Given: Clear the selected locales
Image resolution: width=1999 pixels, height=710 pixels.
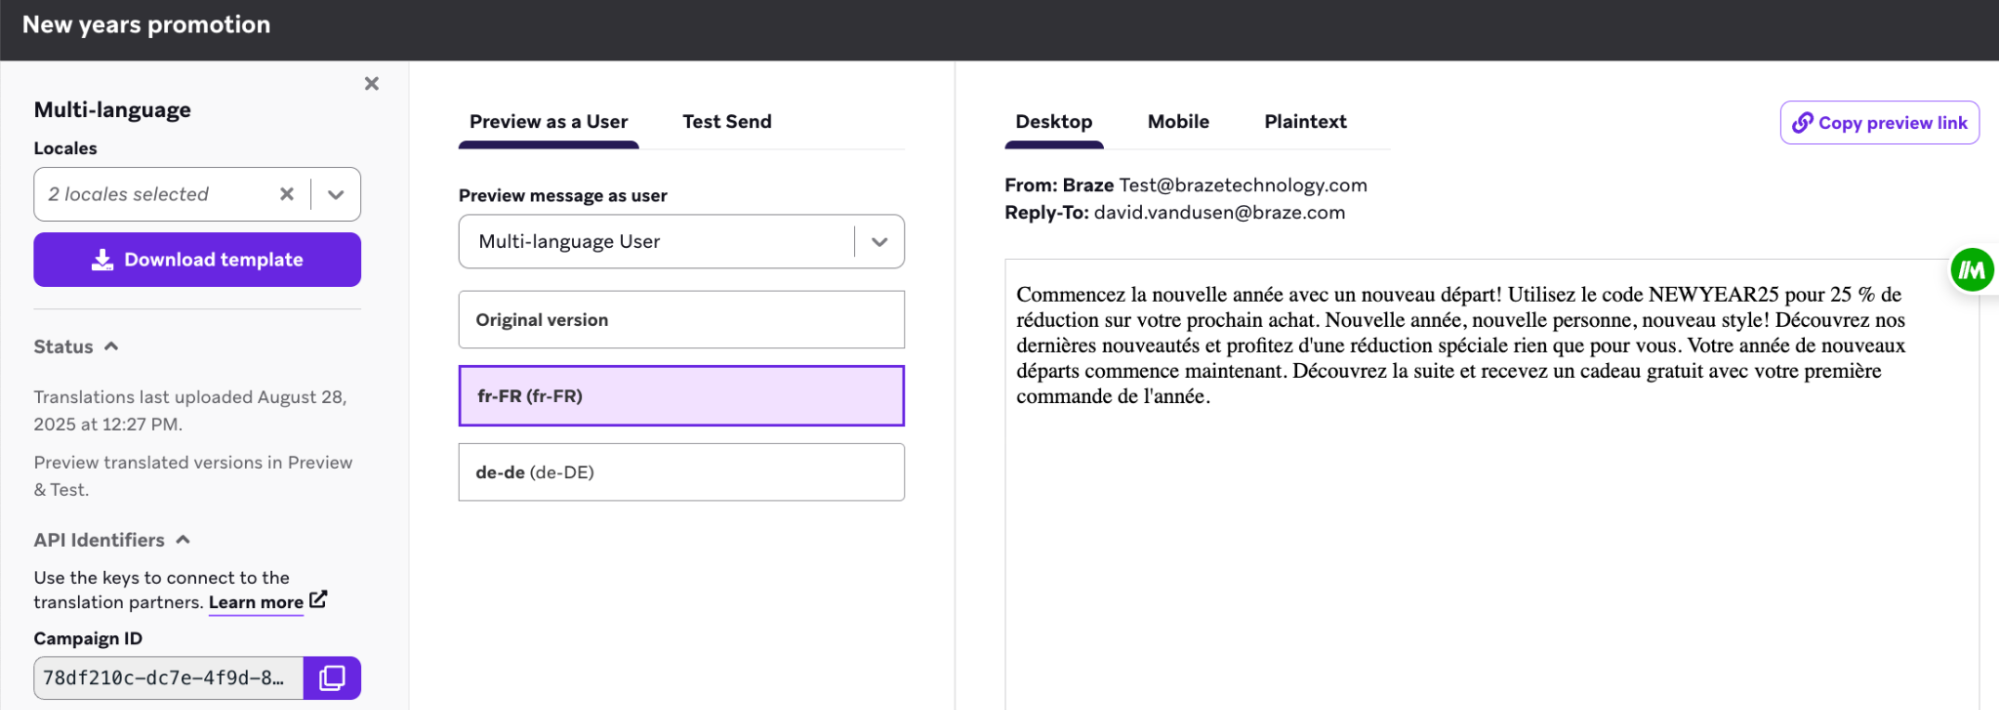Looking at the screenshot, I should click(287, 194).
